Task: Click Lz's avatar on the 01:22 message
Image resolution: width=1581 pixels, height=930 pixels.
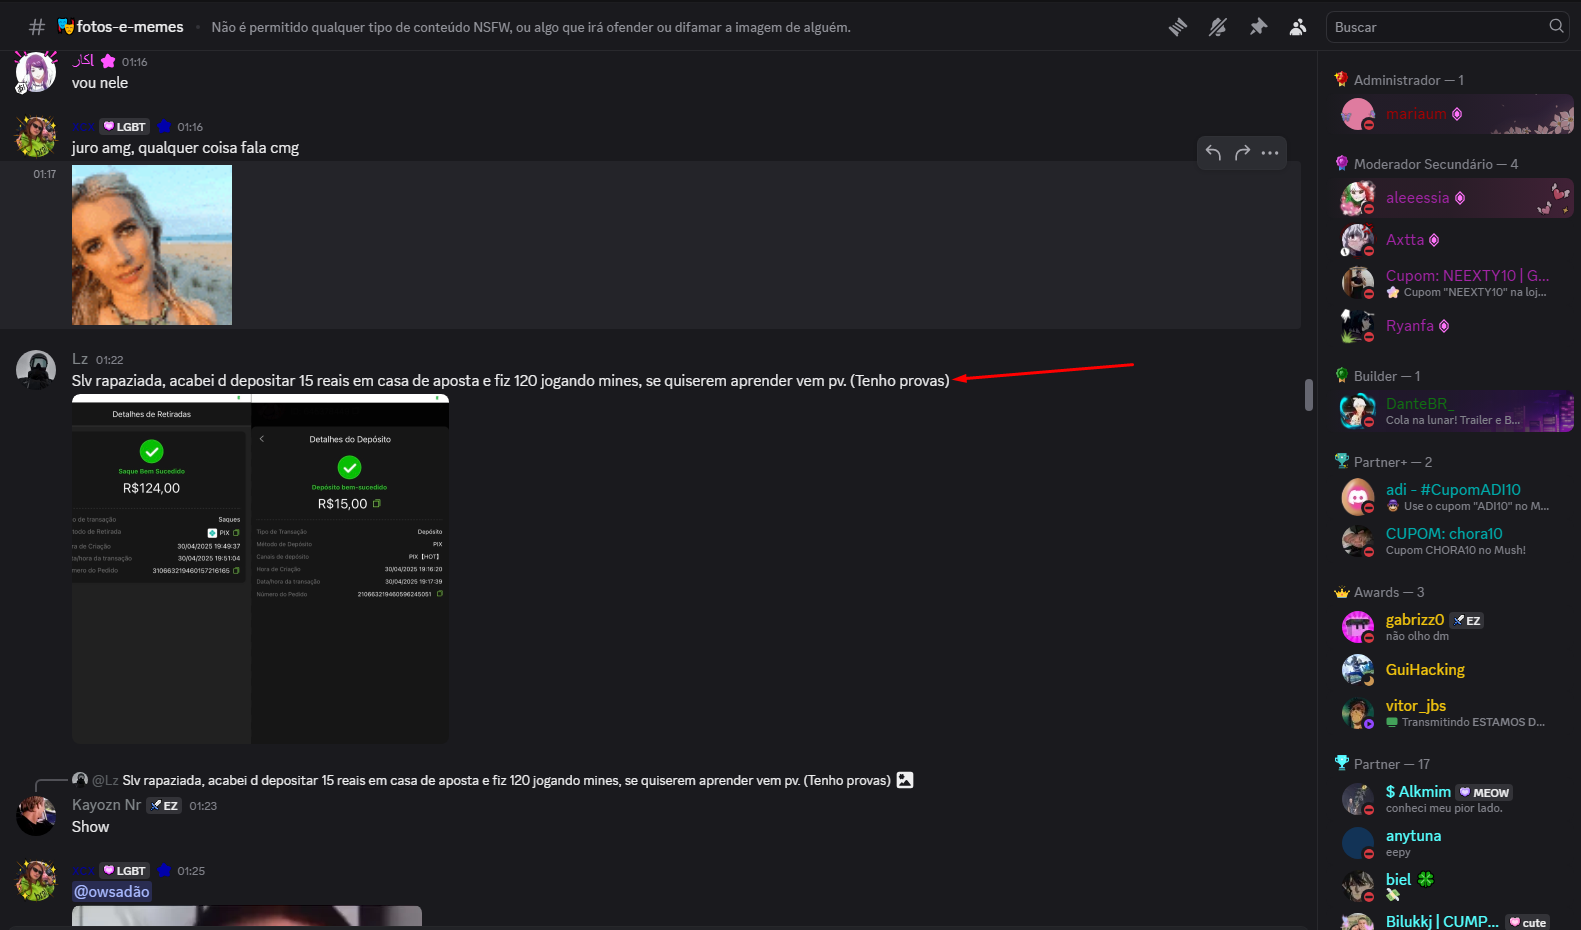Action: coord(36,370)
